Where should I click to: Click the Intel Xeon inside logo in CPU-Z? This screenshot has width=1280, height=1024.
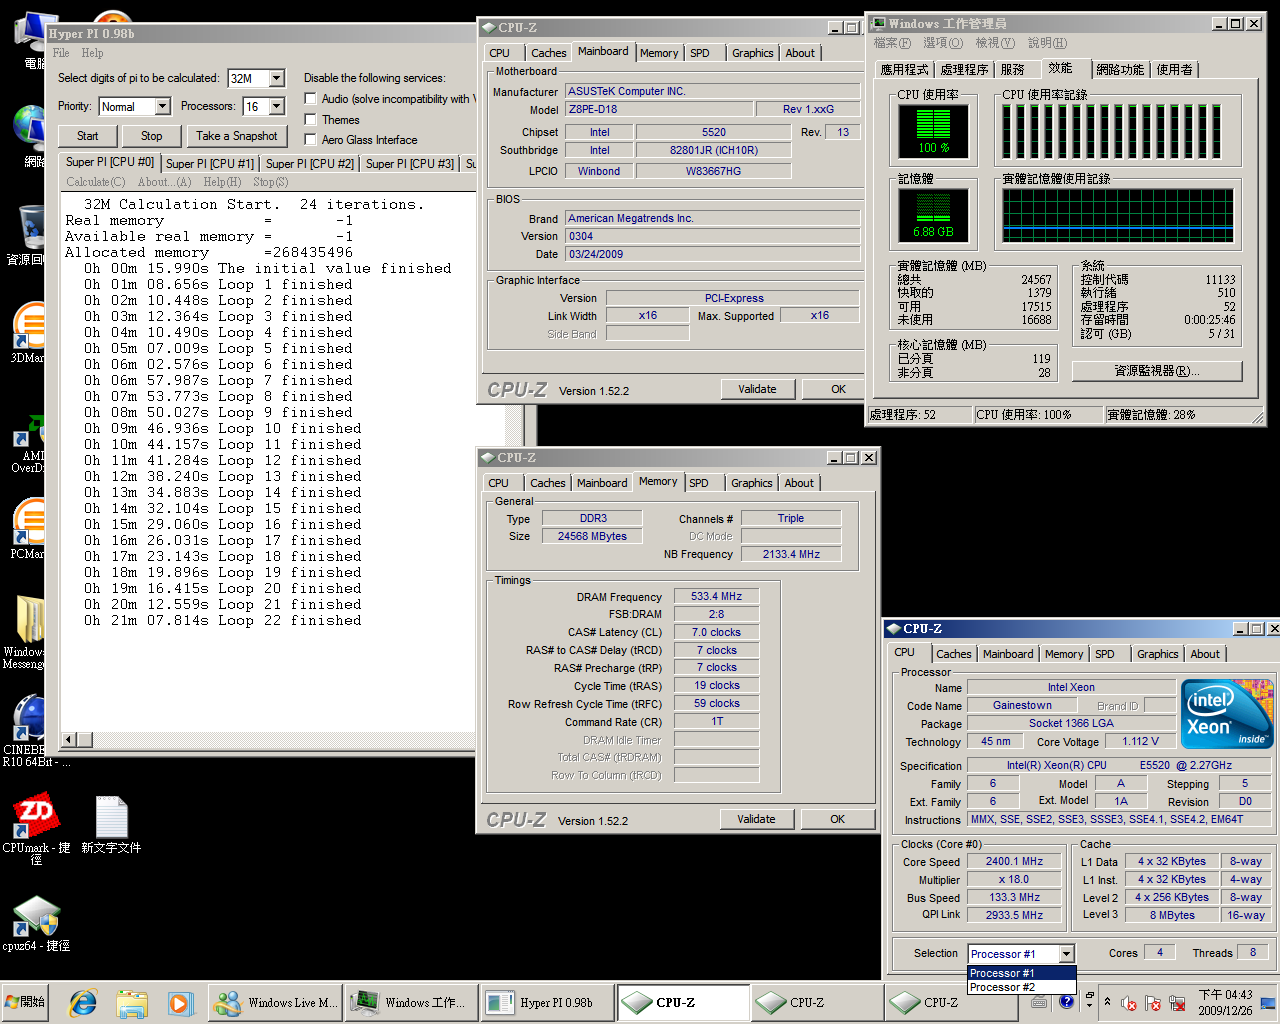(x=1227, y=714)
